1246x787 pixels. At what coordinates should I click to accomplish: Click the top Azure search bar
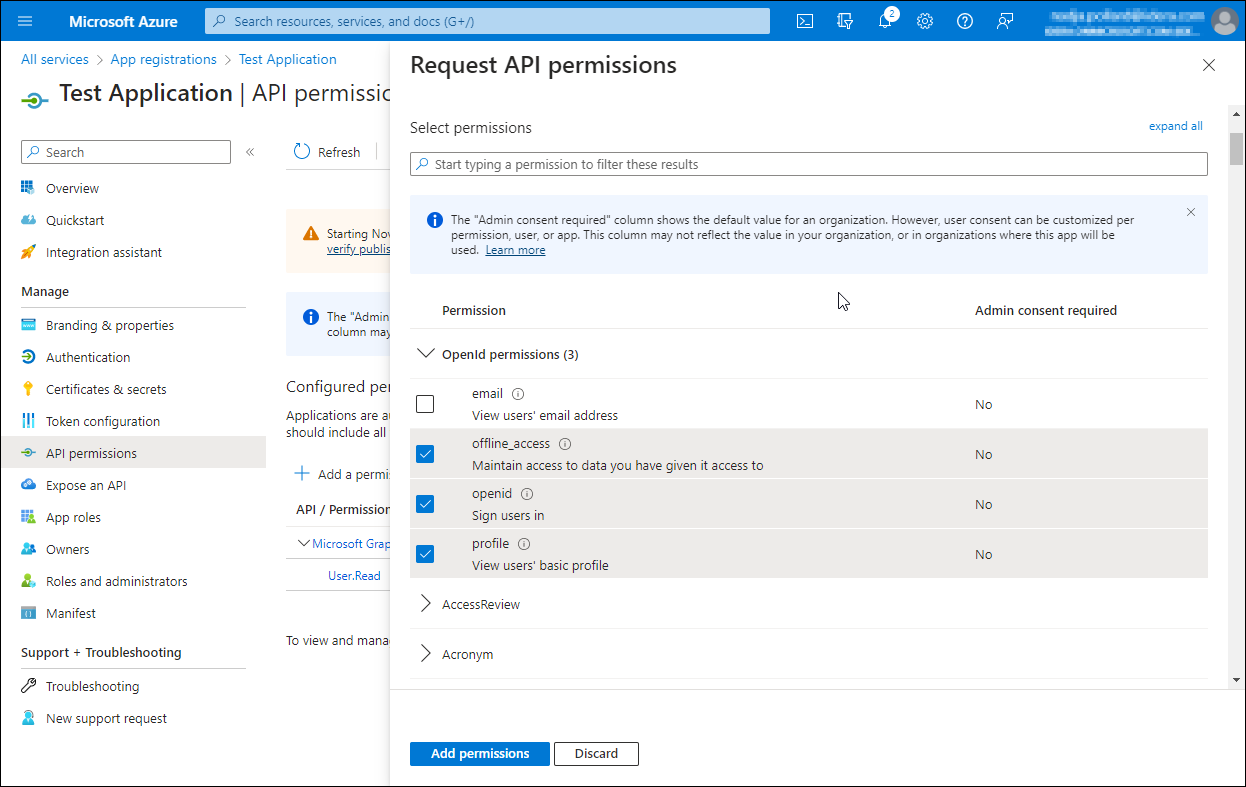click(487, 21)
